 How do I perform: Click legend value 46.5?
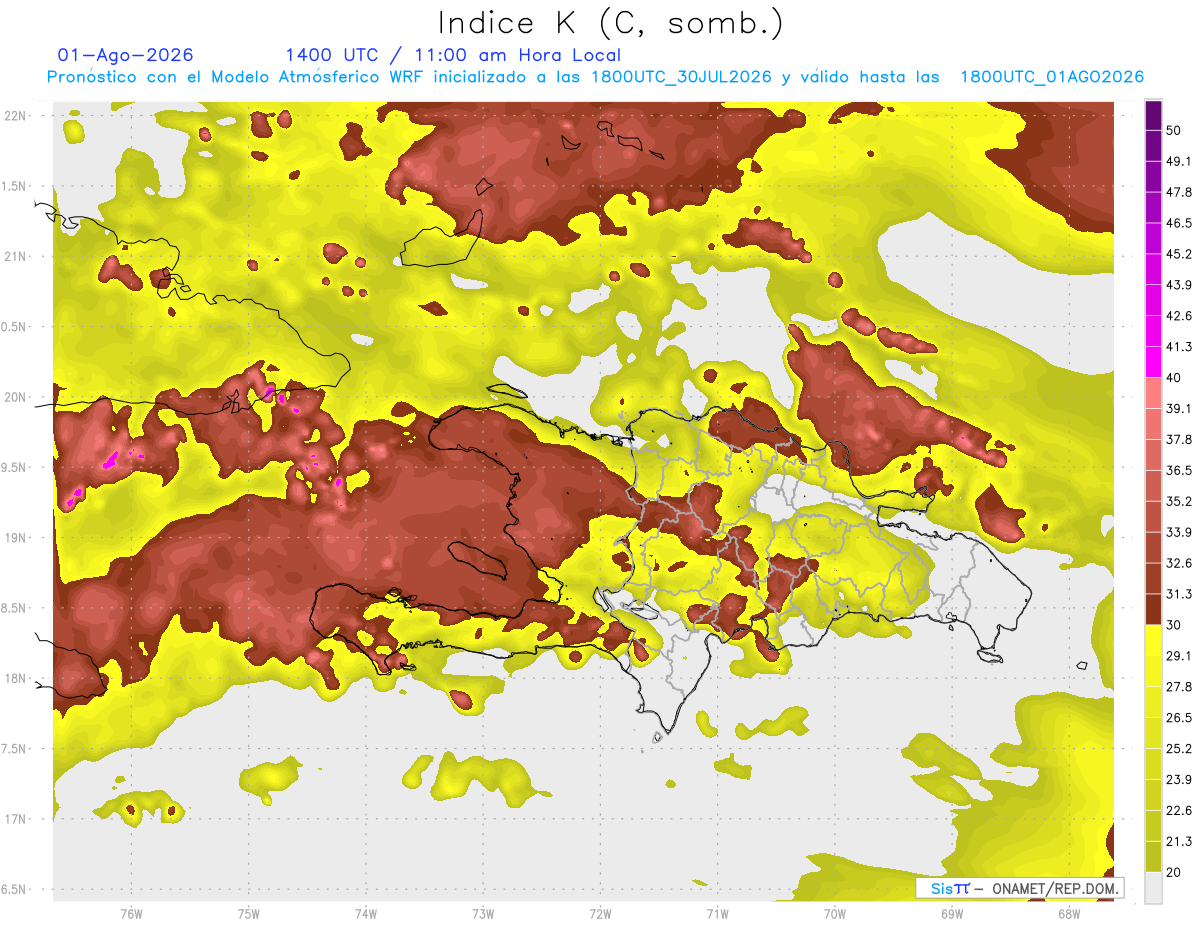point(1178,223)
